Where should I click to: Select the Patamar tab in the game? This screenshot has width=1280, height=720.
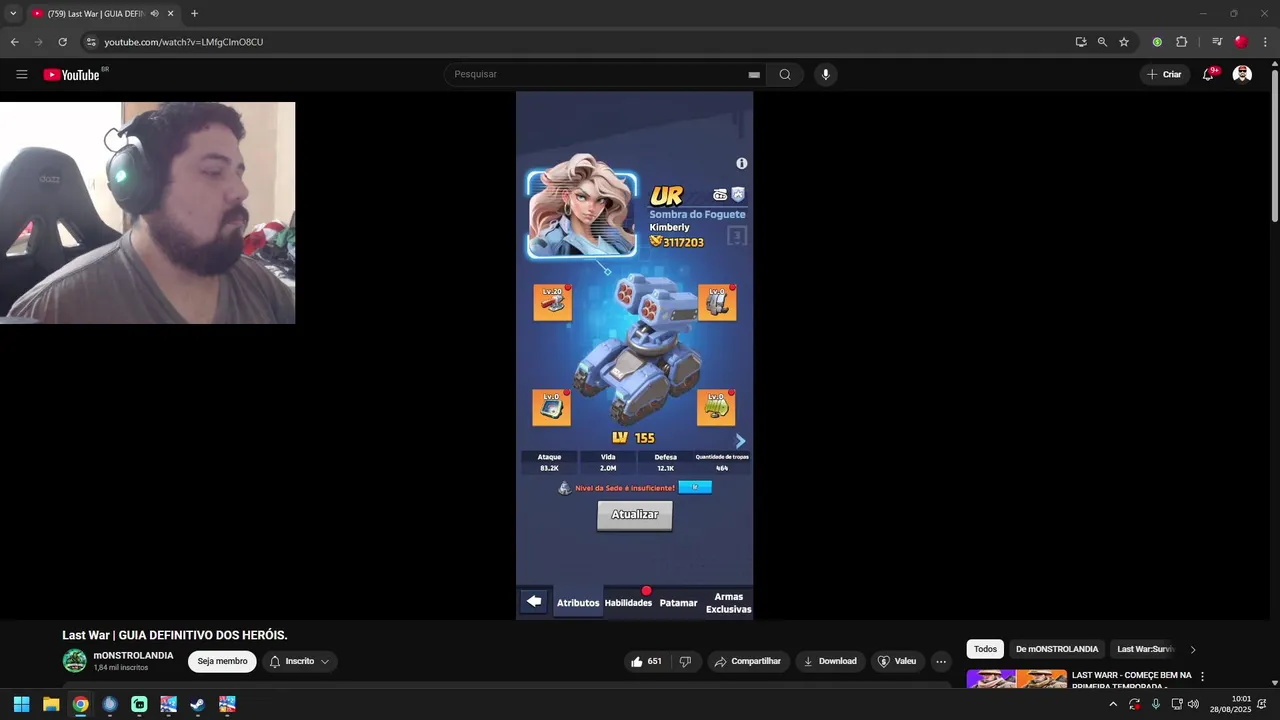(x=678, y=603)
